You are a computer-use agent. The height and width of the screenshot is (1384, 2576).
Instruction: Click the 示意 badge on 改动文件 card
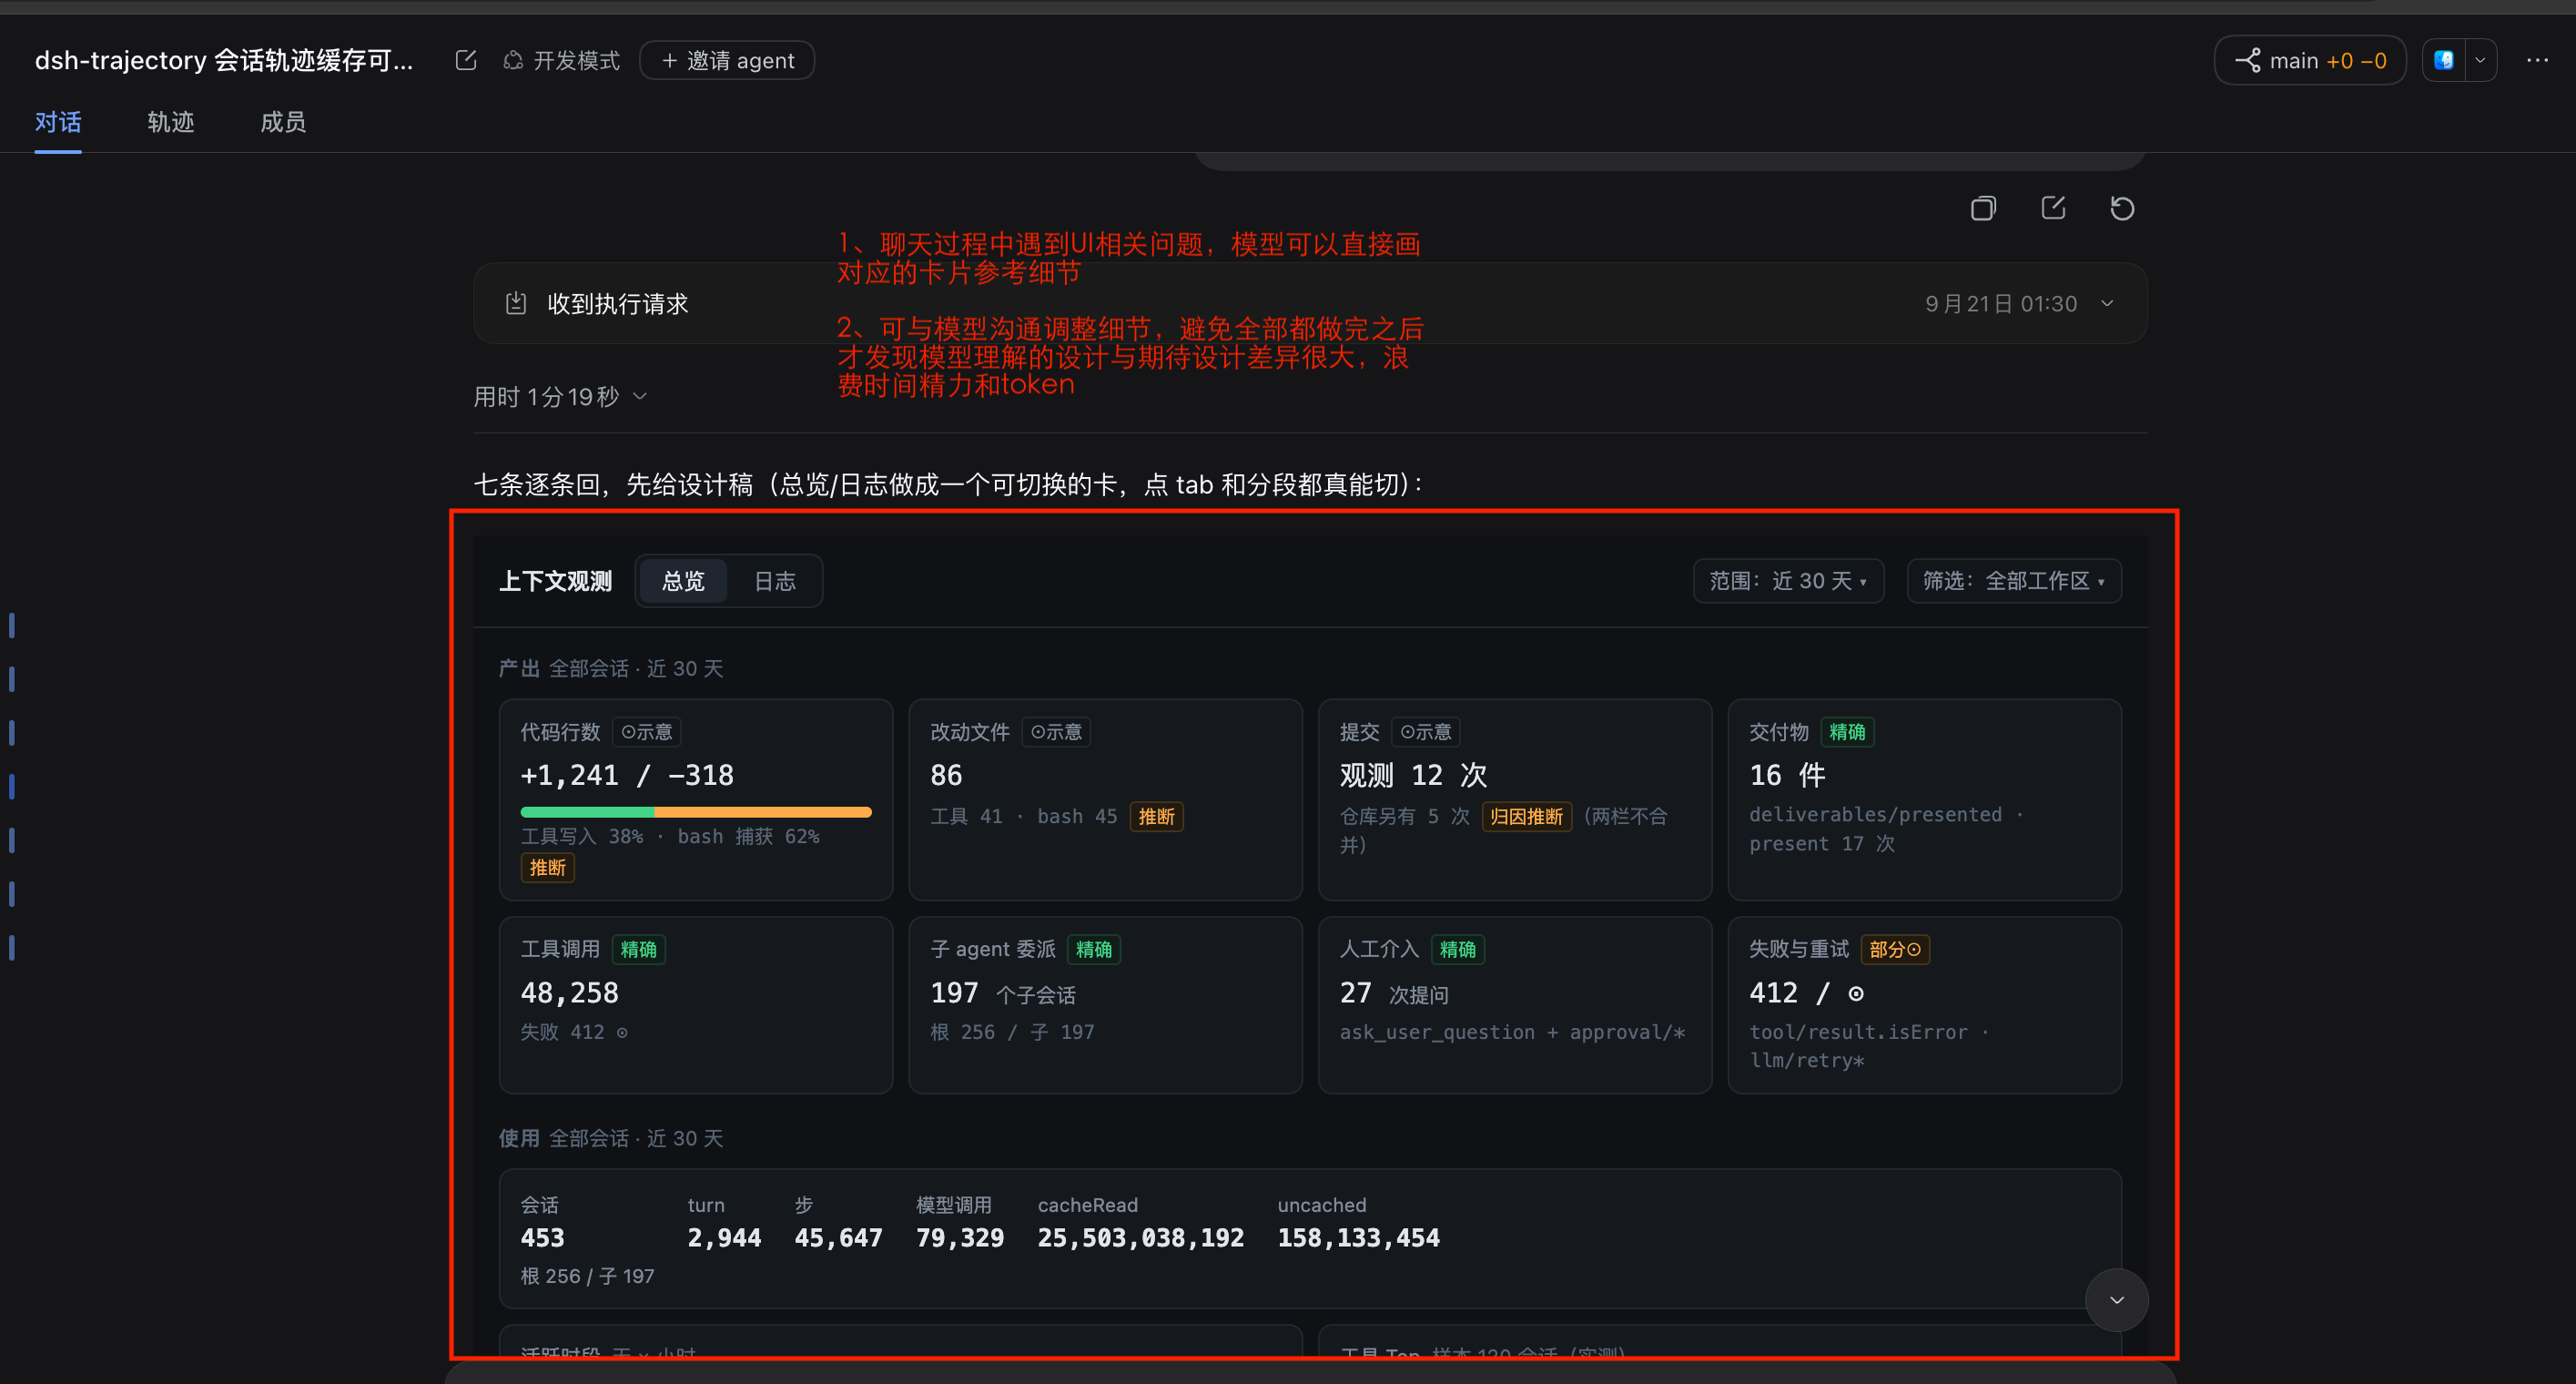(1056, 732)
